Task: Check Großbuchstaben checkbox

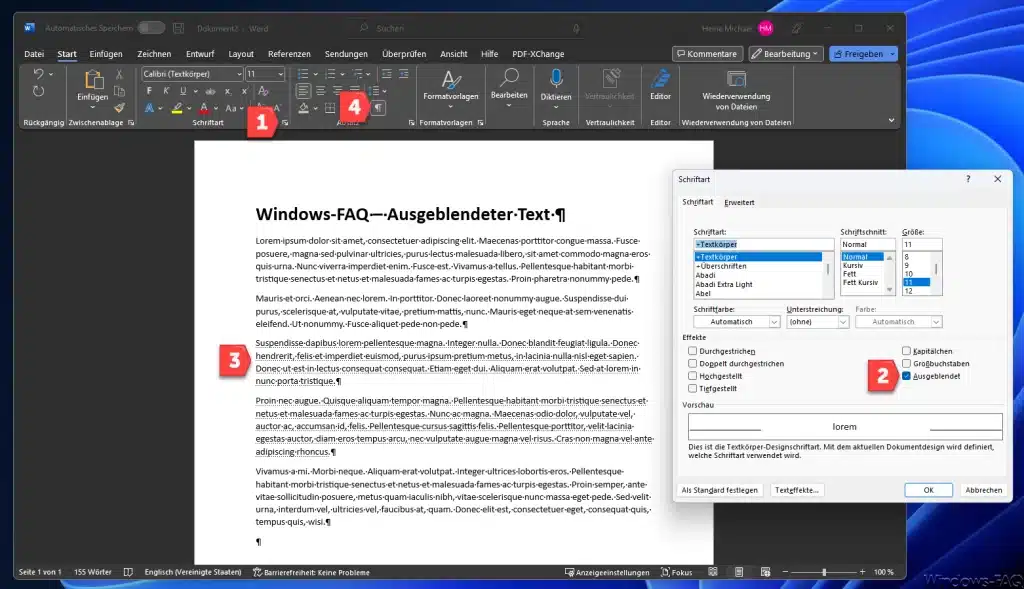Action: (906, 363)
